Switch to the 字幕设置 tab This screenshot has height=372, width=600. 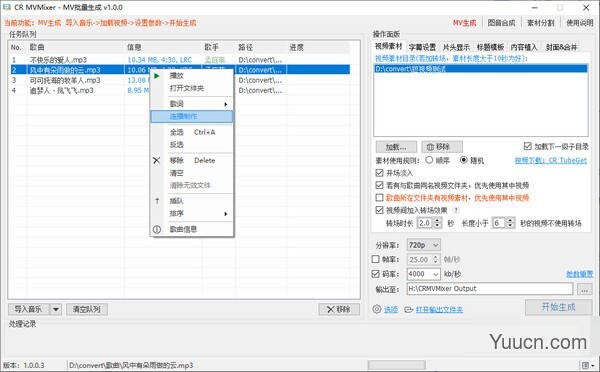422,47
